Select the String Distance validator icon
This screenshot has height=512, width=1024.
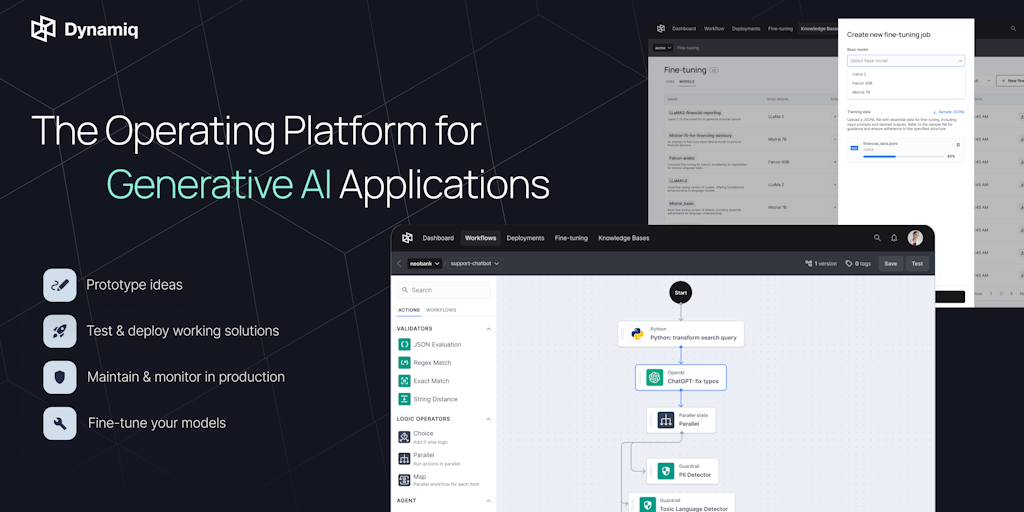(404, 399)
